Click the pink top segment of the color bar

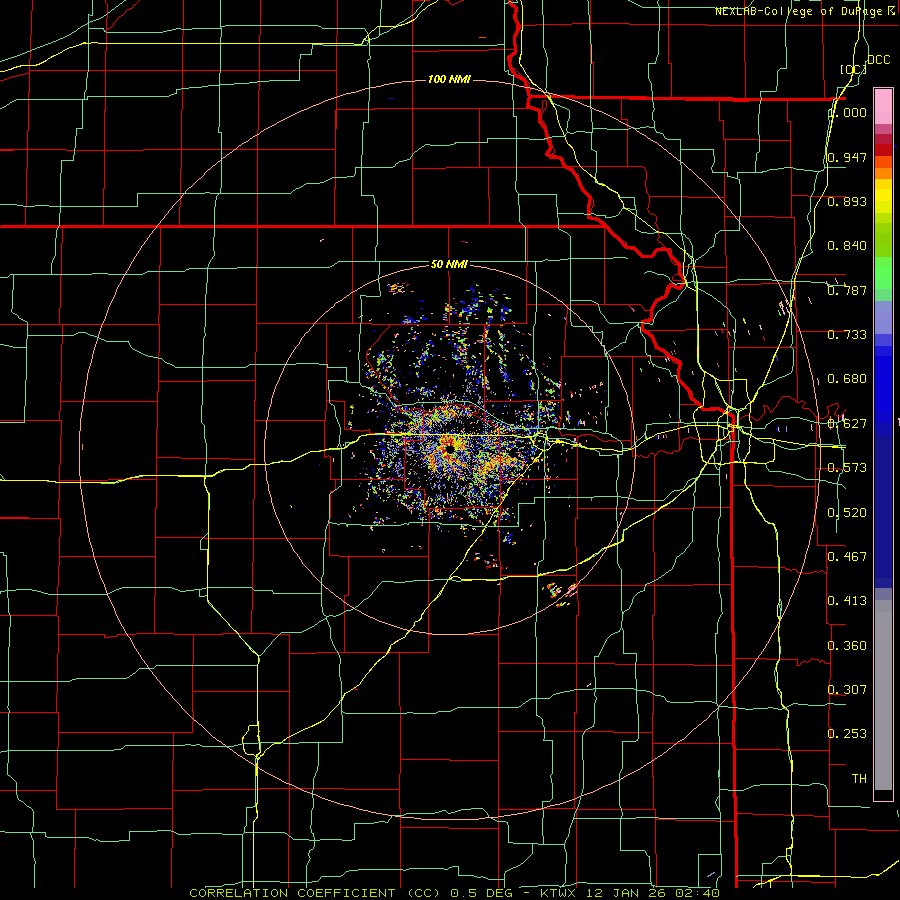point(883,107)
